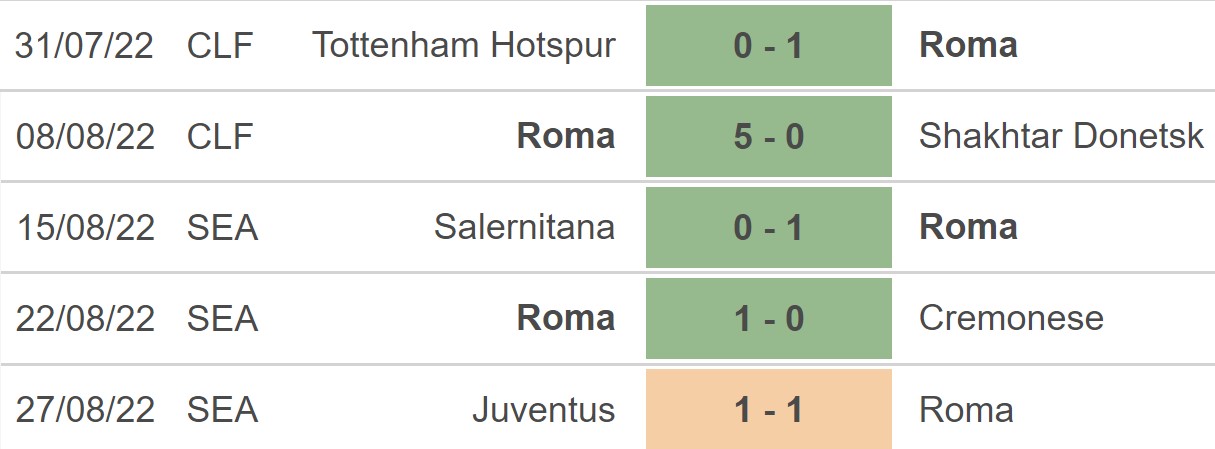Open the 5 - 0 score box

pyautogui.click(x=768, y=137)
